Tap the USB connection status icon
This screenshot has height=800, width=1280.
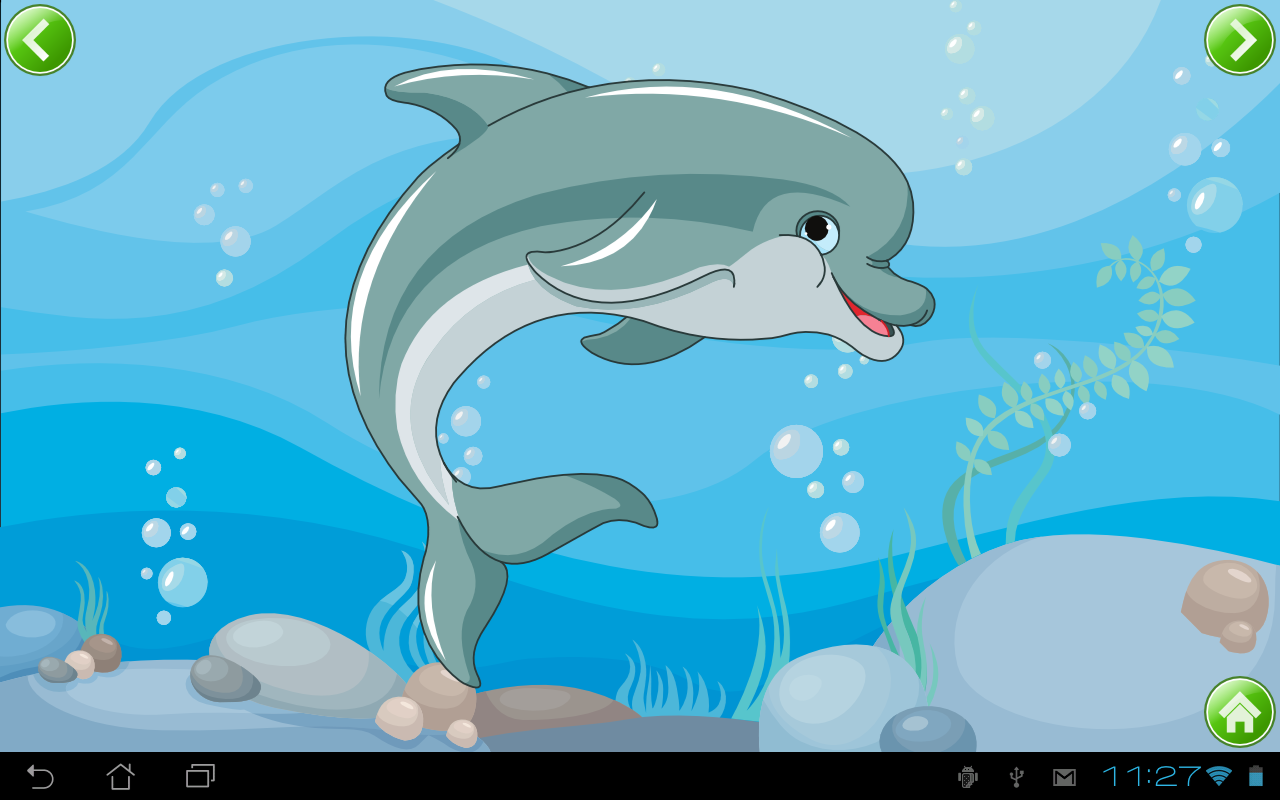tap(1016, 776)
